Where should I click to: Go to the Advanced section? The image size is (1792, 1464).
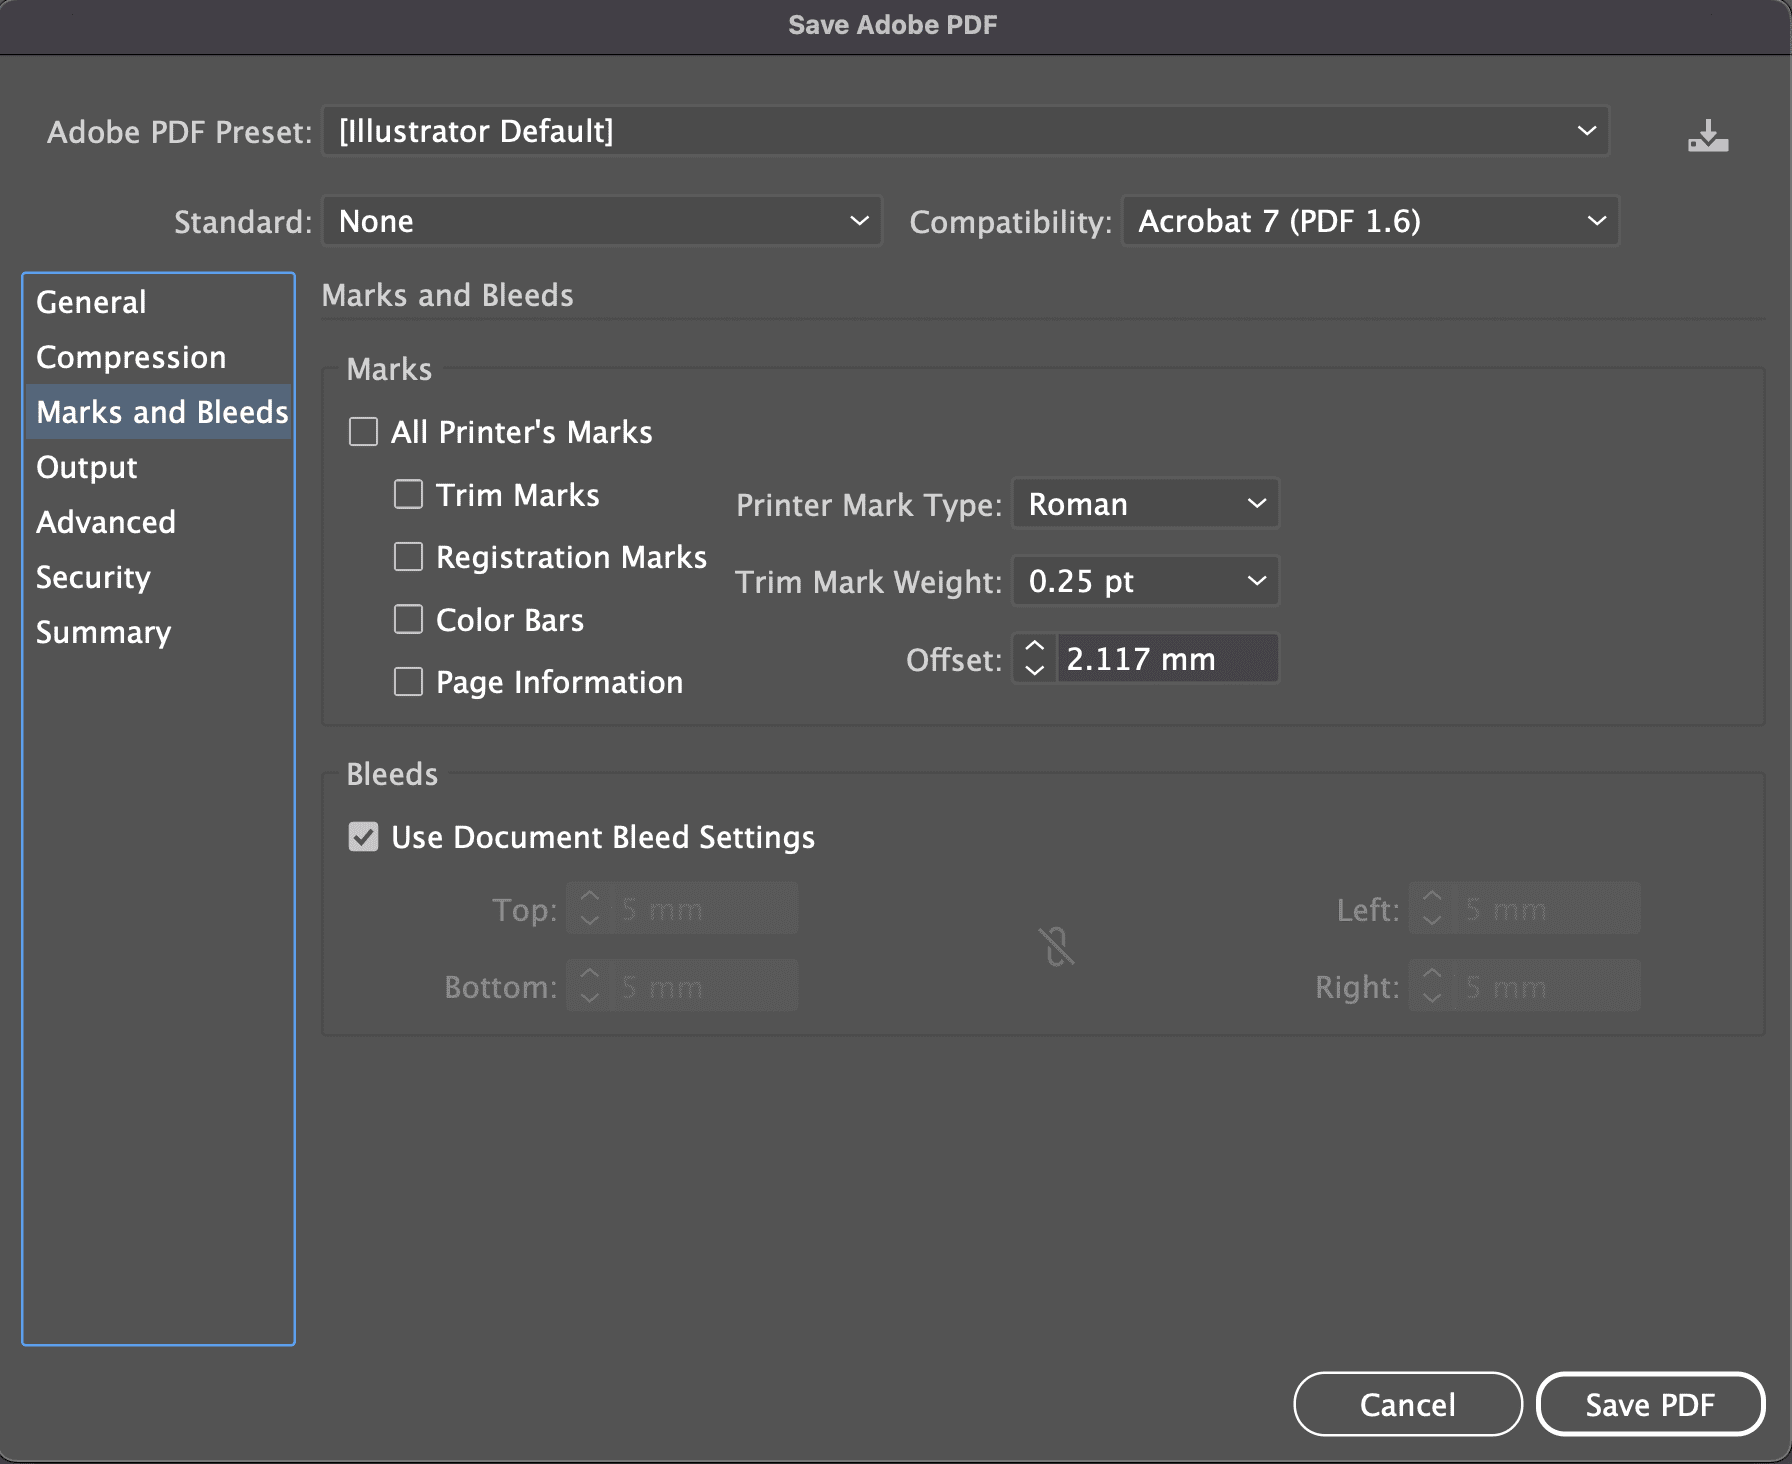click(x=158, y=522)
